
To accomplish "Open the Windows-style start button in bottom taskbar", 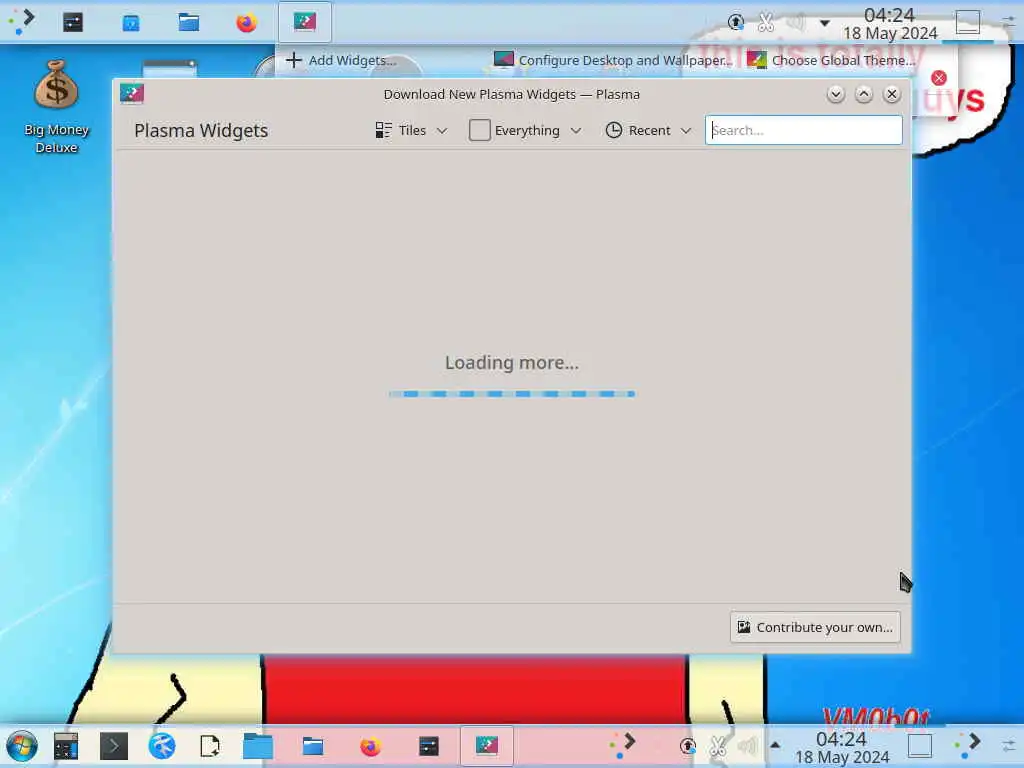I will click(x=22, y=746).
